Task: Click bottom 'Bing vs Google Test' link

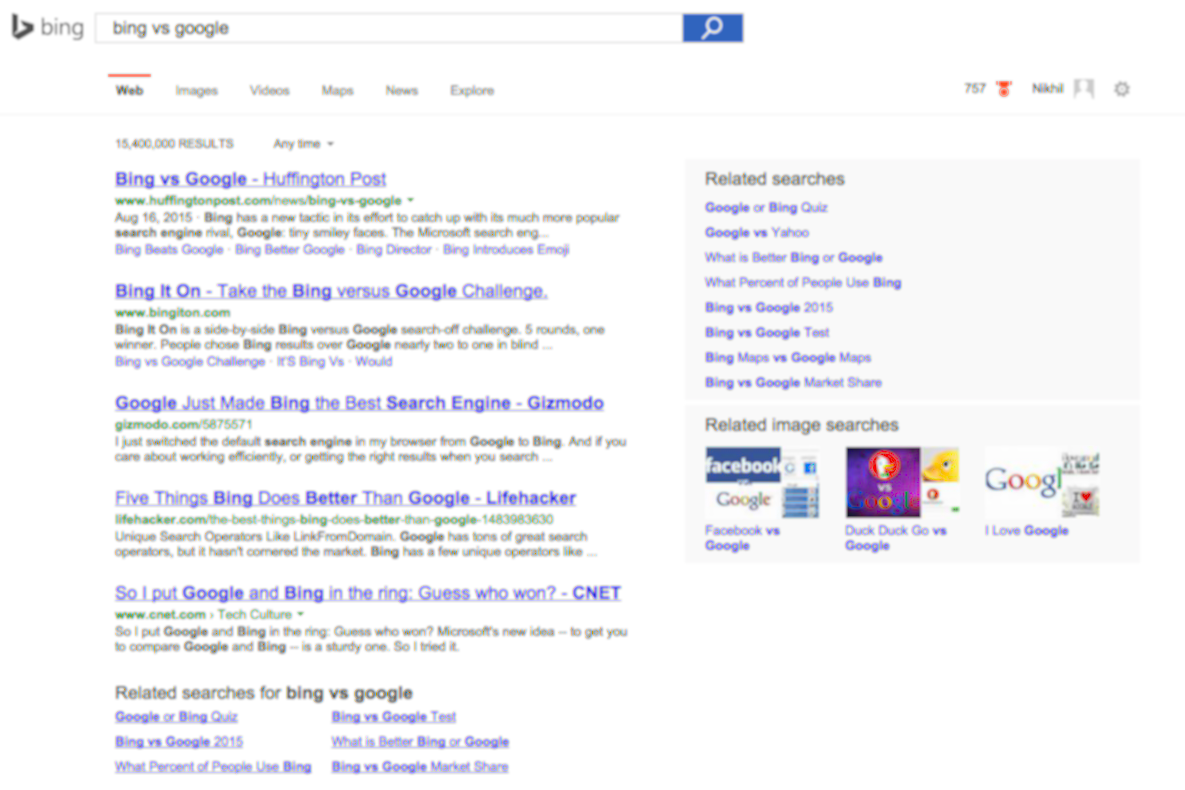Action: point(394,716)
